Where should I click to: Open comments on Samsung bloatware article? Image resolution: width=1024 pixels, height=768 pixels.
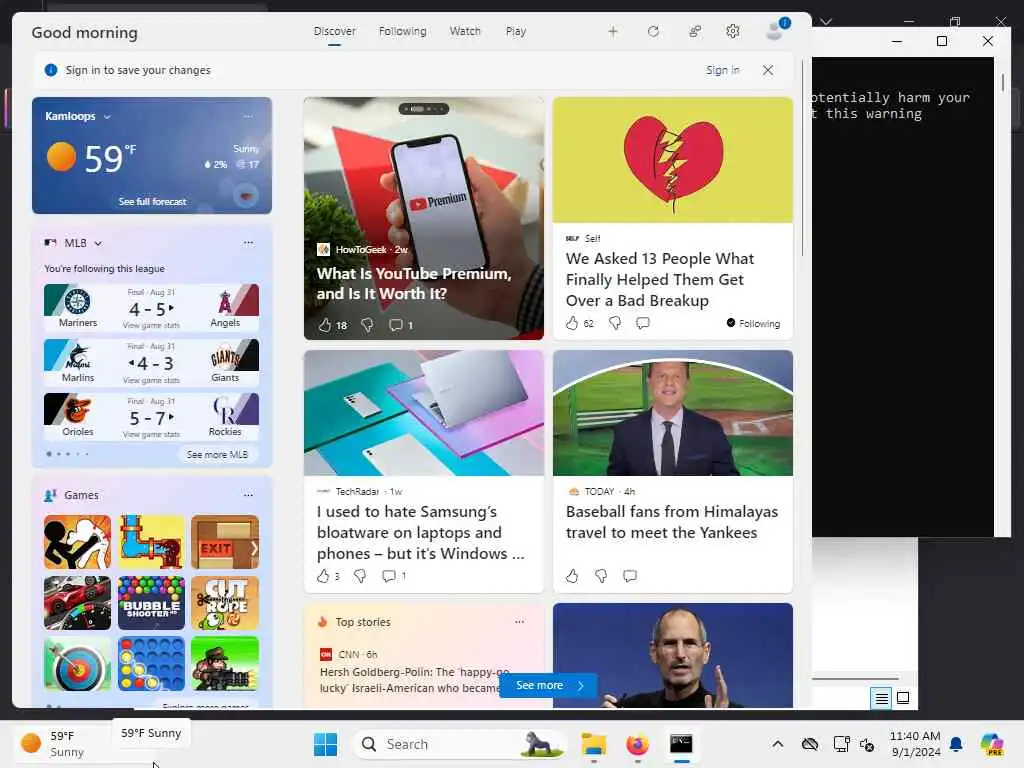[x=389, y=575]
